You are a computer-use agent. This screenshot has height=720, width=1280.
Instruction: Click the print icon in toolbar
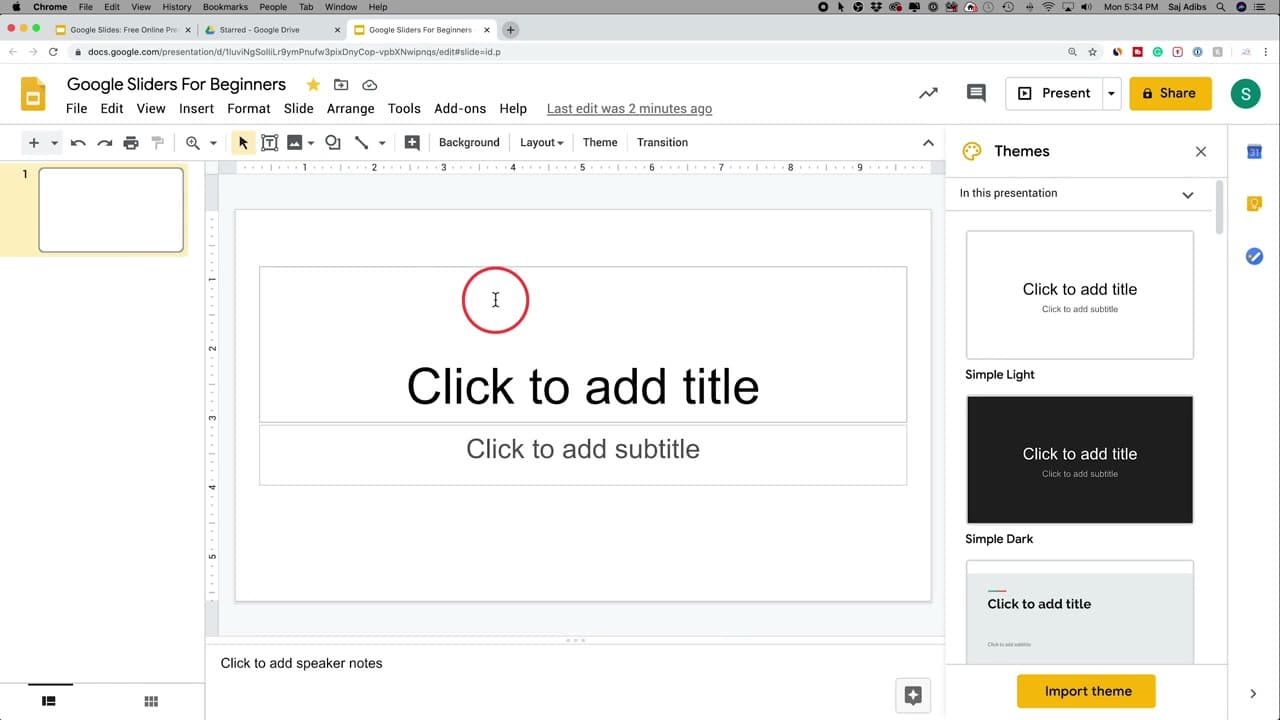coord(131,143)
